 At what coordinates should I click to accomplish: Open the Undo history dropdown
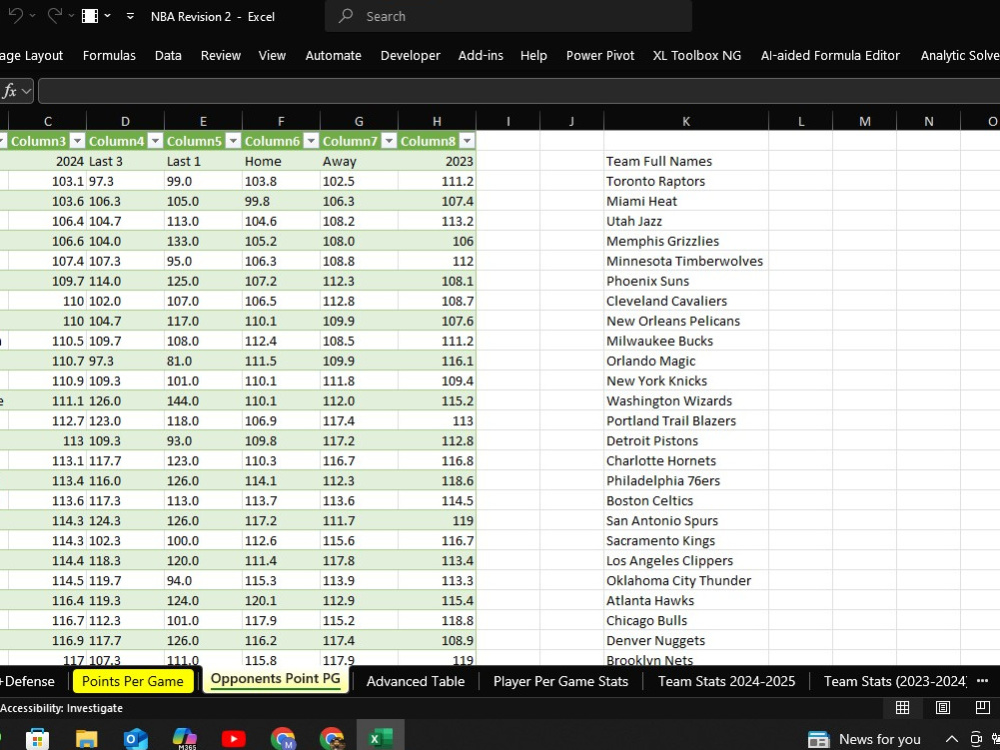pos(33,16)
